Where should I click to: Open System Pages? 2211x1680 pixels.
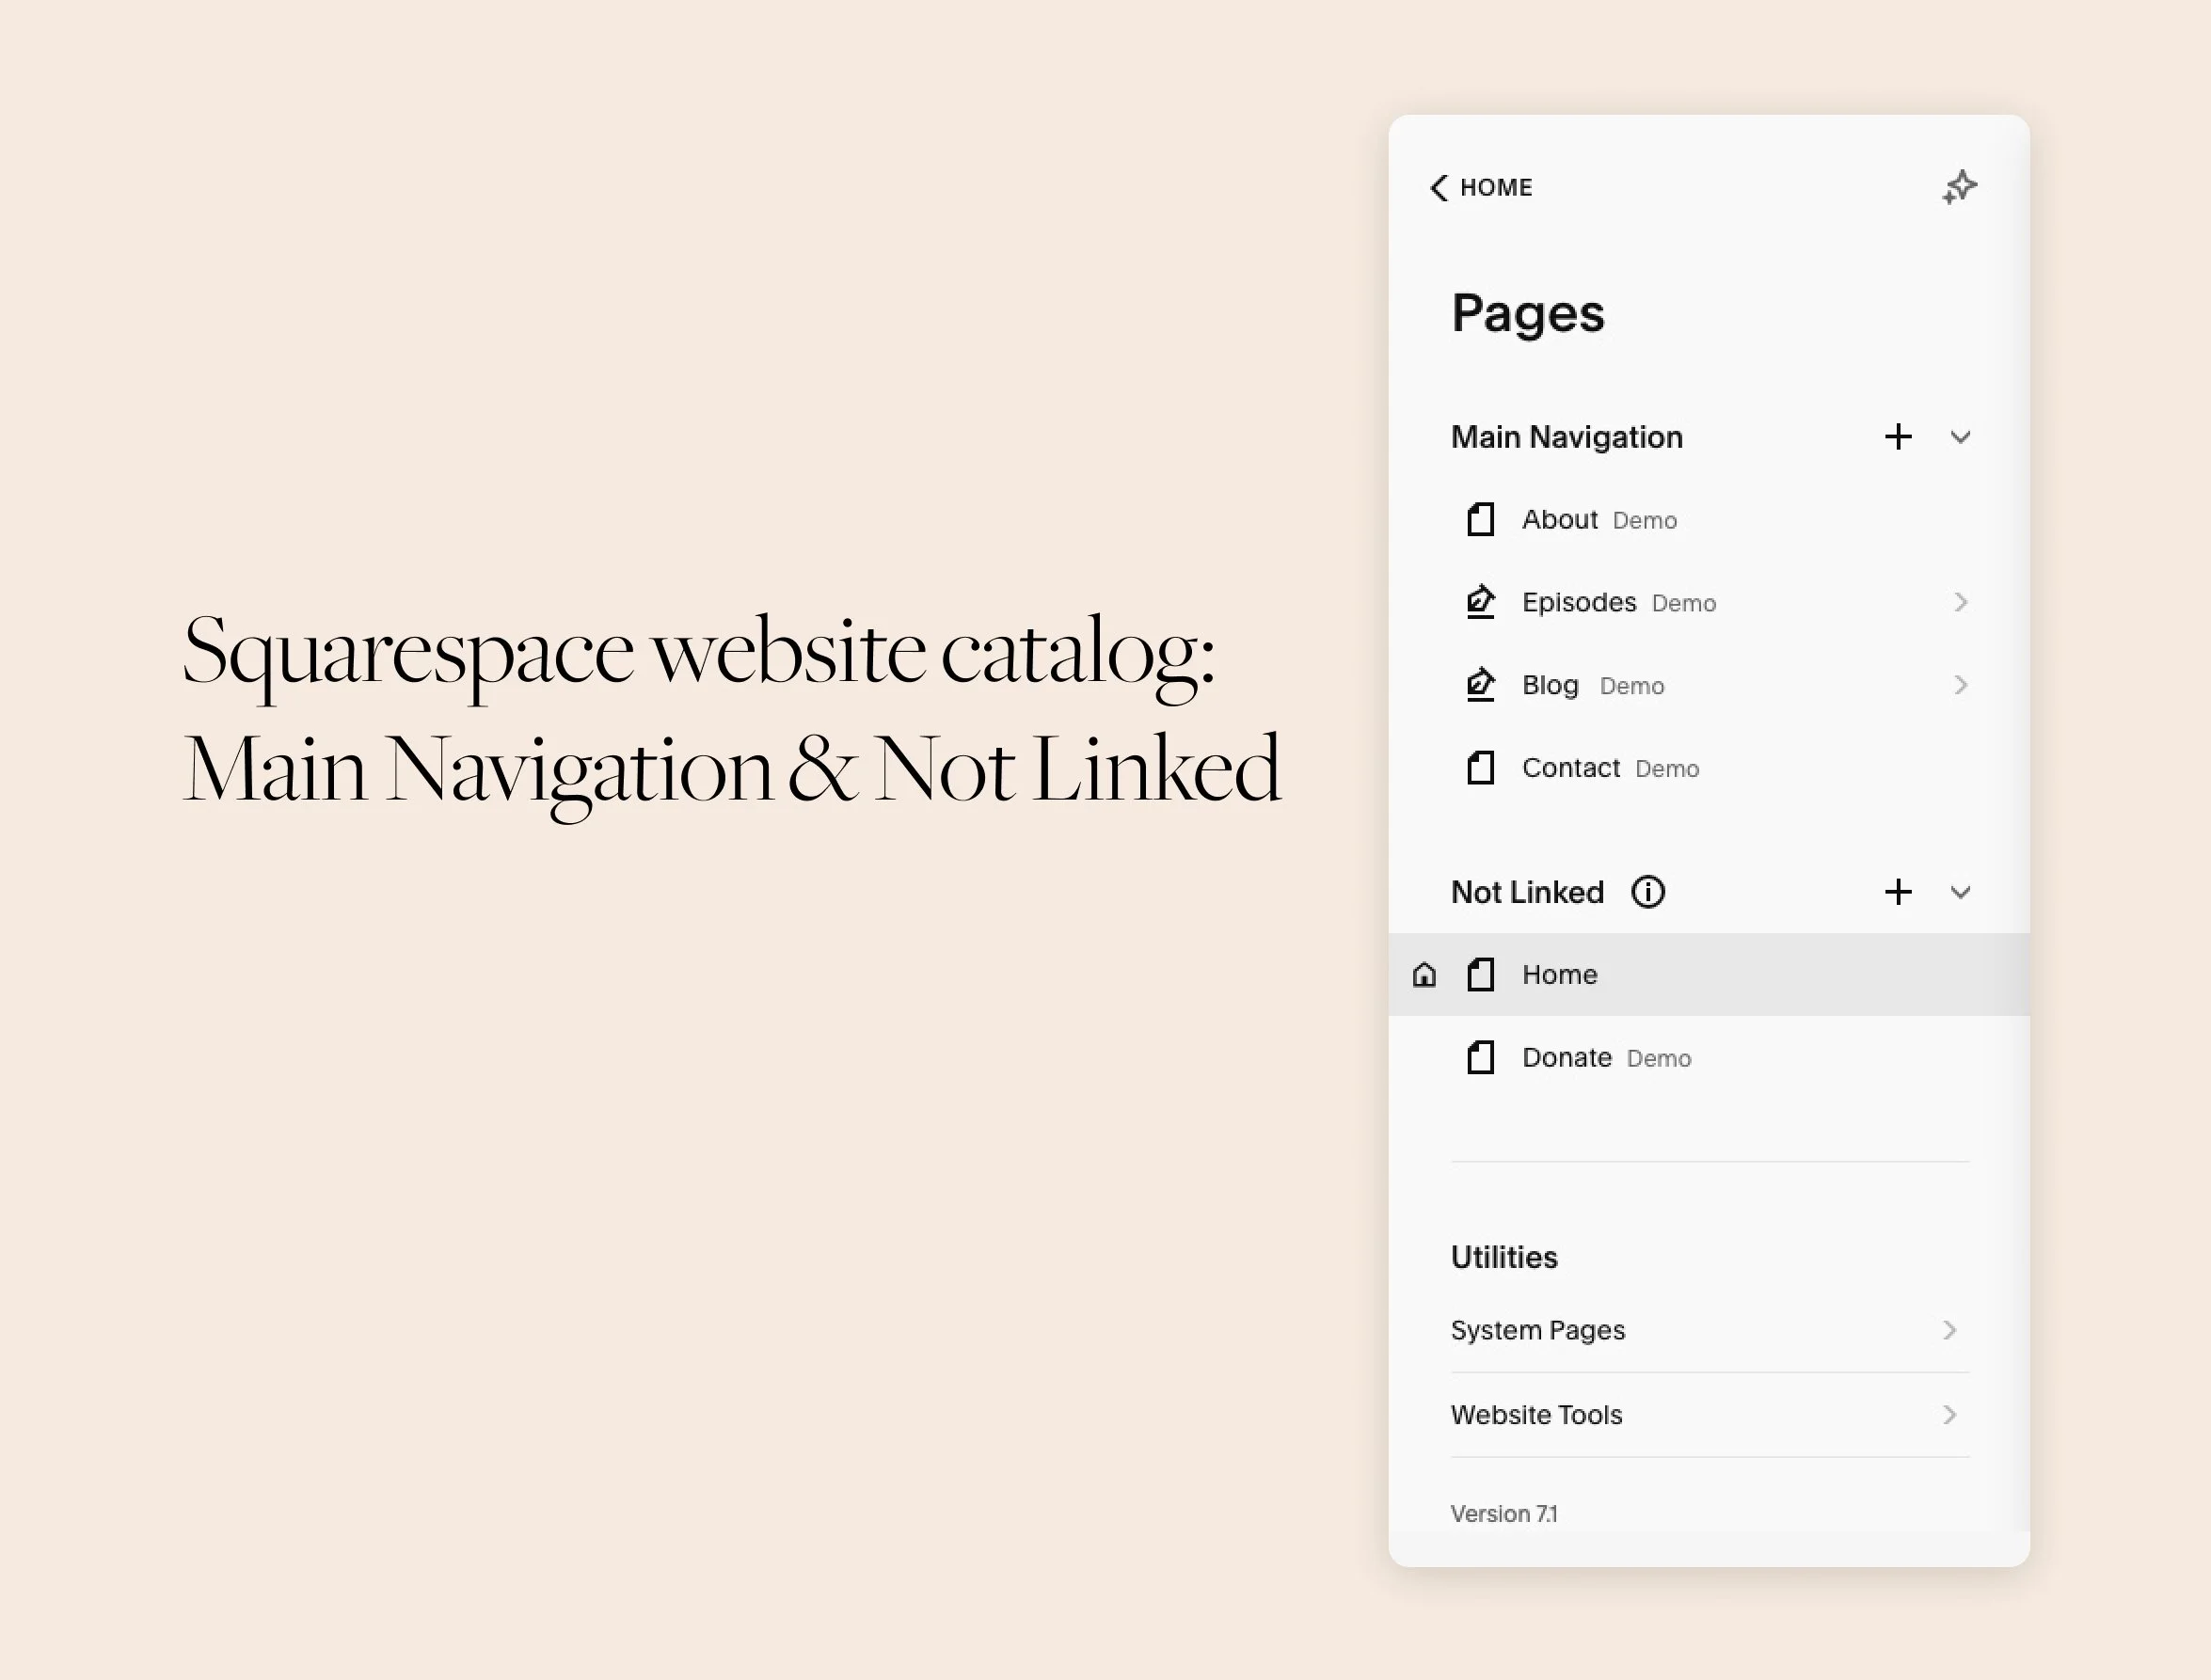pyautogui.click(x=1539, y=1330)
